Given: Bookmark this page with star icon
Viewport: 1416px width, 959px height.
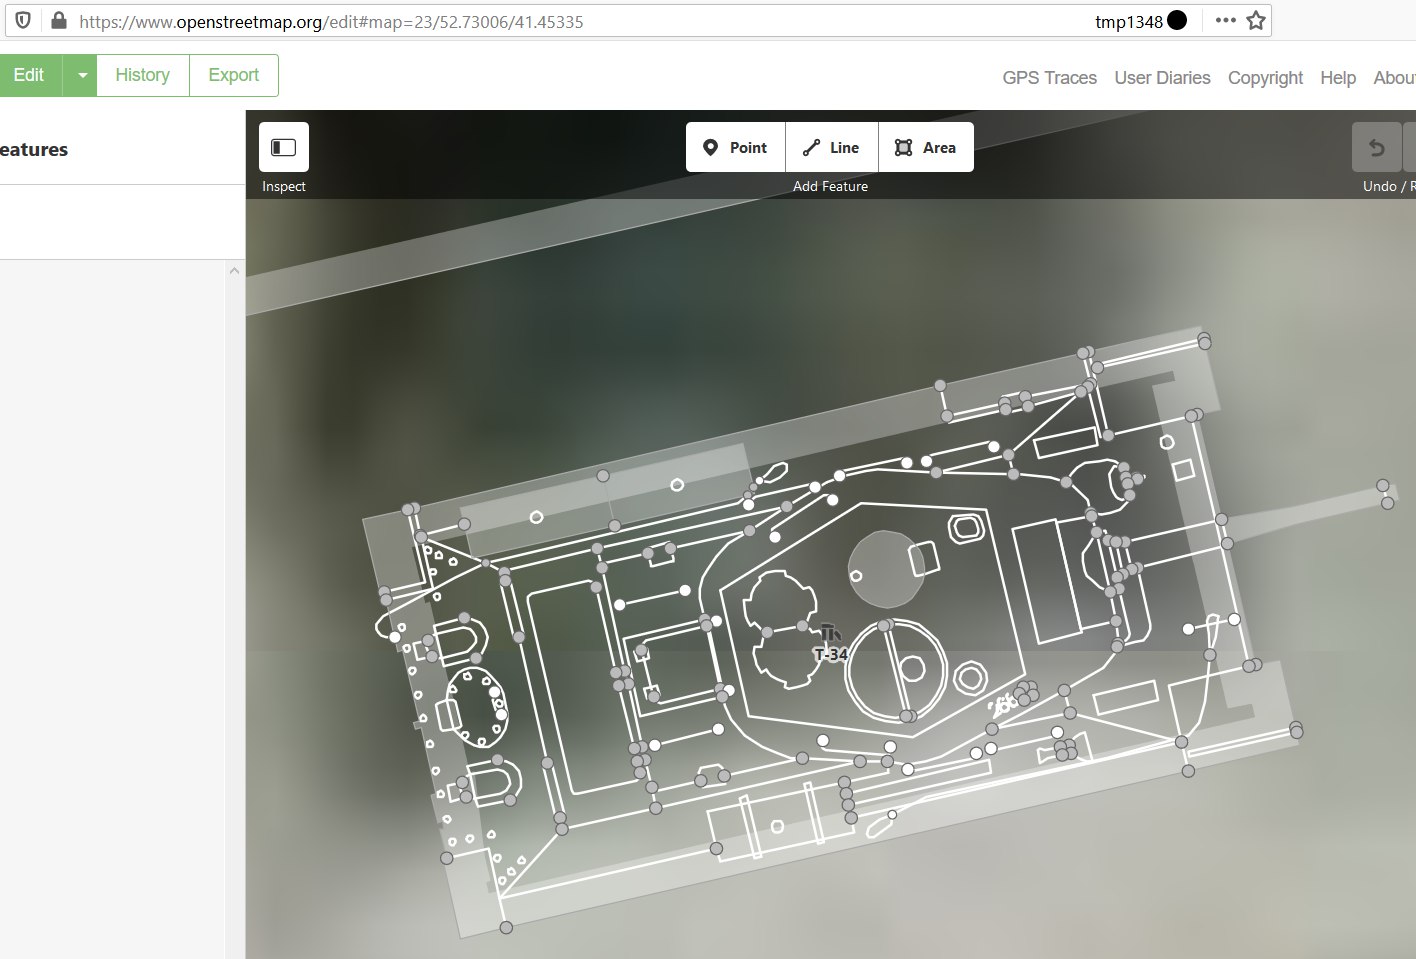Looking at the screenshot, I should tap(1256, 20).
